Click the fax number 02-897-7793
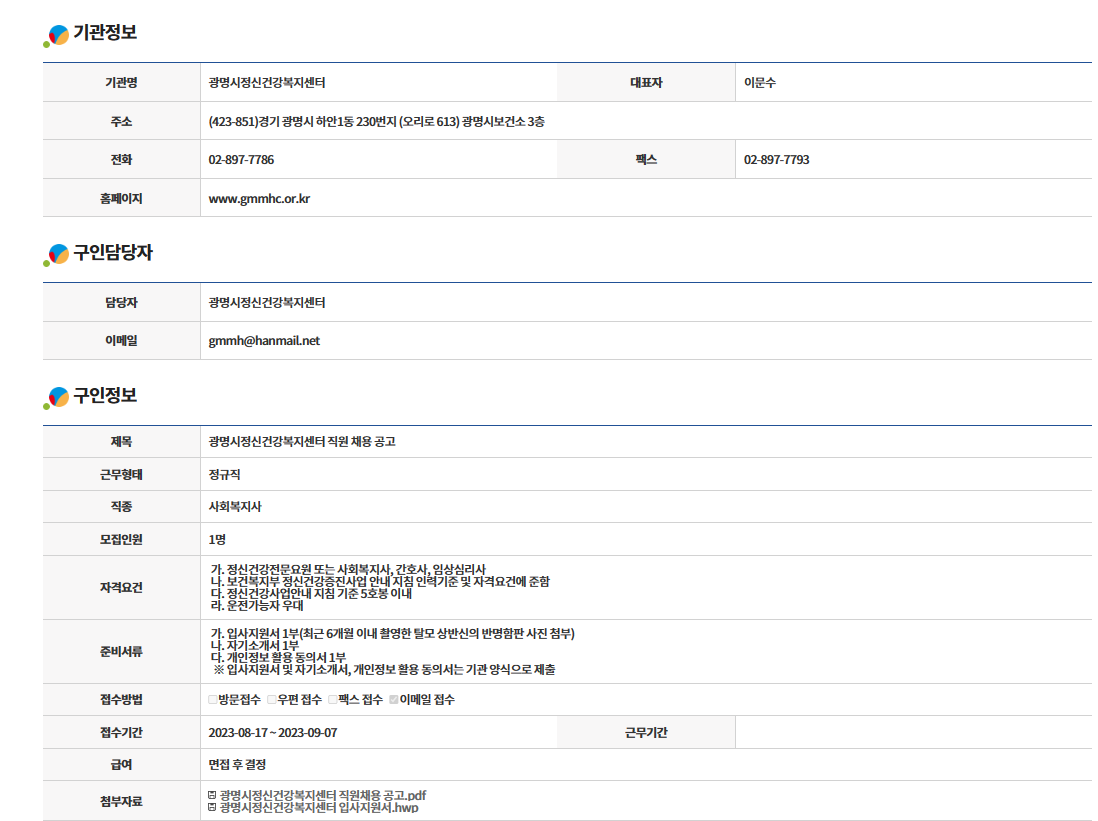The width and height of the screenshot is (1098, 821). click(x=776, y=160)
